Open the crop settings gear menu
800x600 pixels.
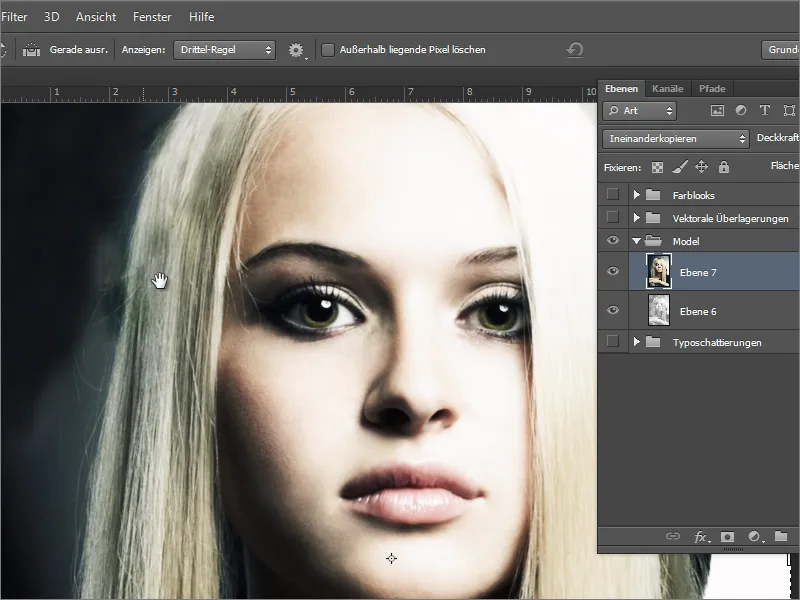296,50
